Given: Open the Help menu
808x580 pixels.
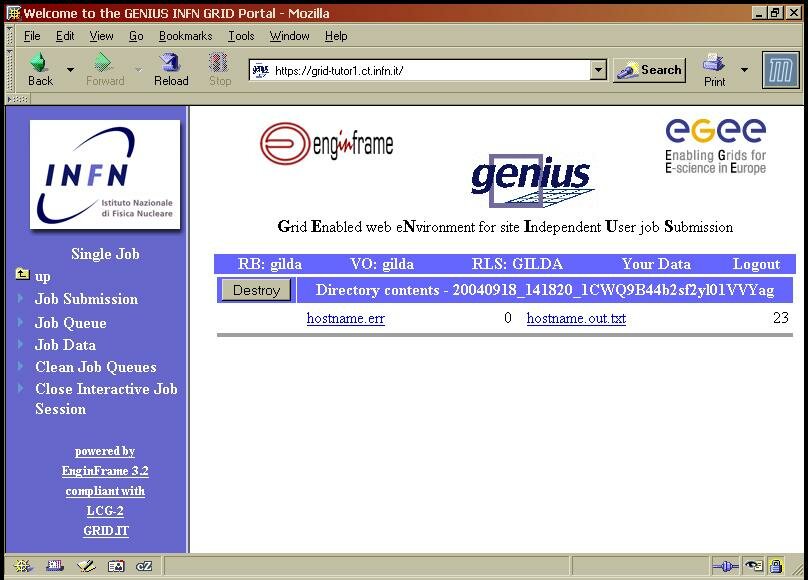Looking at the screenshot, I should [336, 36].
